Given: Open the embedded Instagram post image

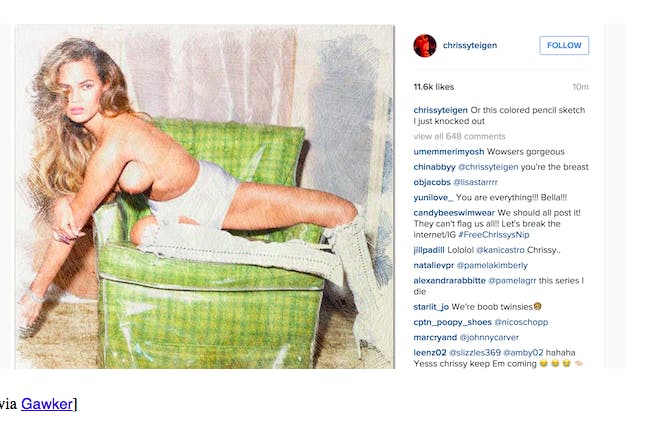Looking at the screenshot, I should coord(205,196).
